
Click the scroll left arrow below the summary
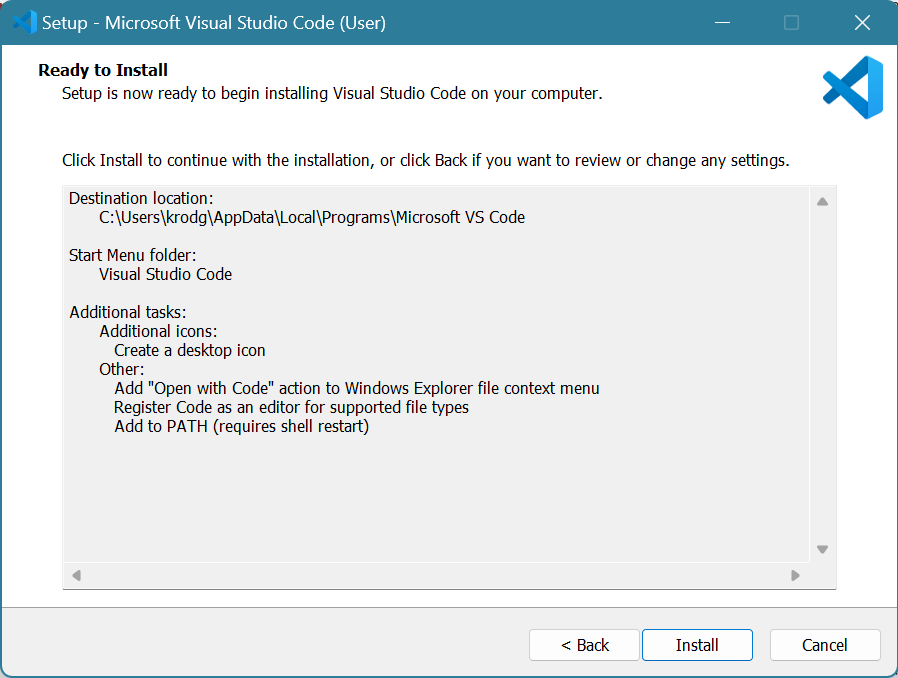(76, 576)
